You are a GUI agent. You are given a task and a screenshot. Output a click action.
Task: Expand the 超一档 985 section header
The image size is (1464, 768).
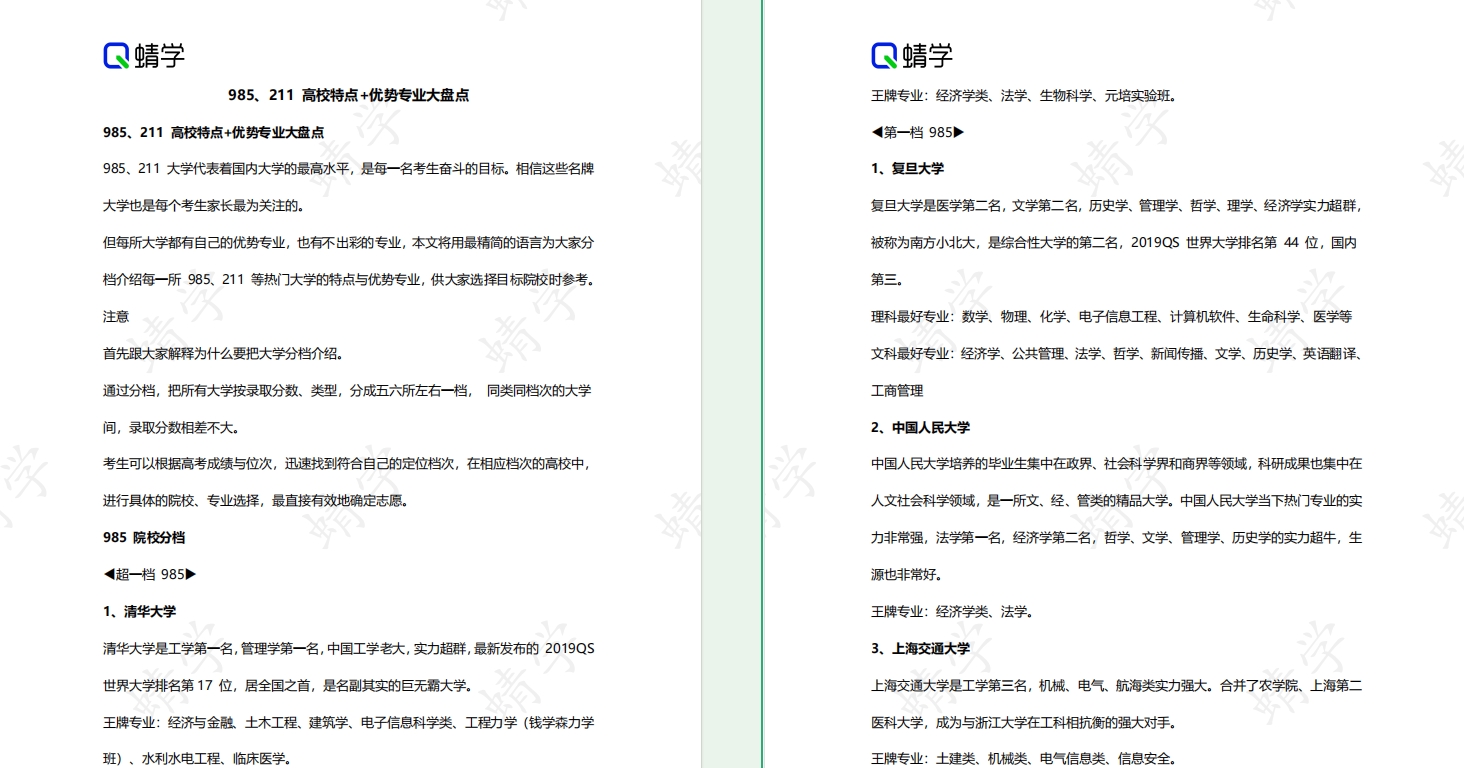[x=149, y=574]
